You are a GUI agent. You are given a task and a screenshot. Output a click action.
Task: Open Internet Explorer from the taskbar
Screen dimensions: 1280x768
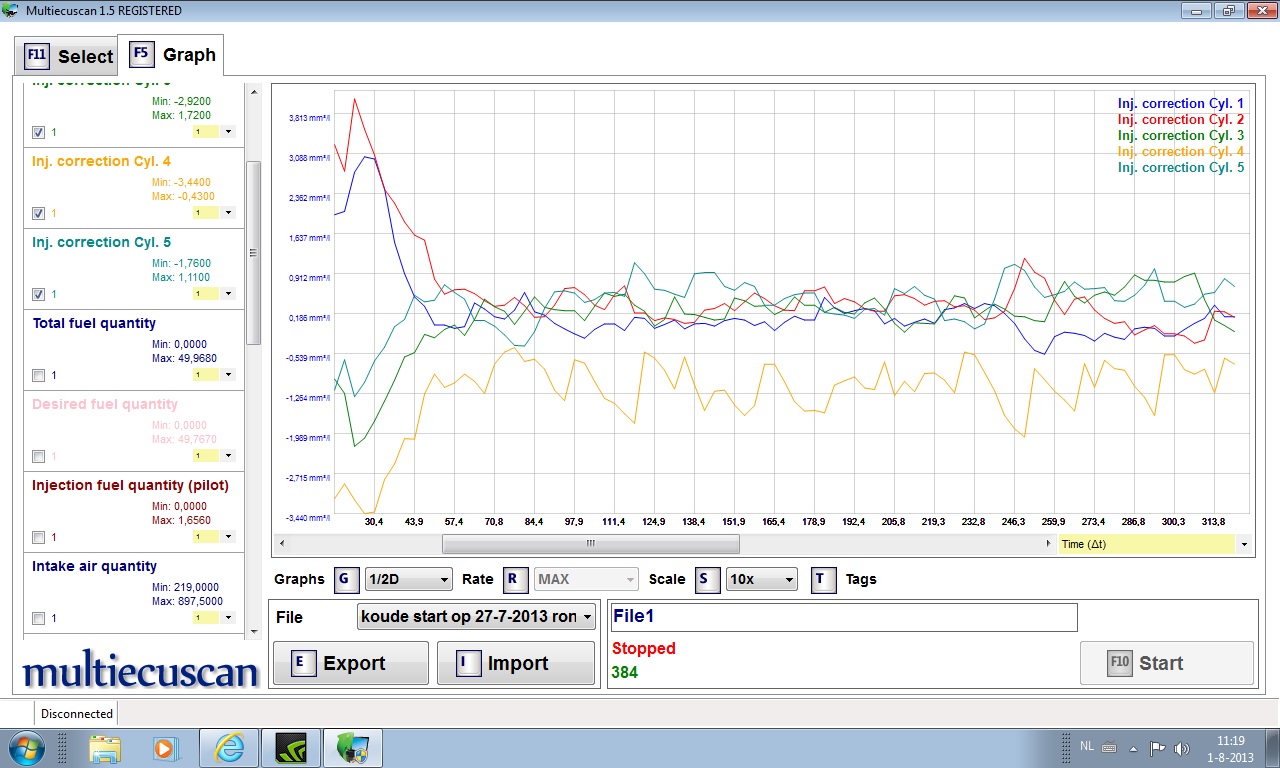(229, 748)
